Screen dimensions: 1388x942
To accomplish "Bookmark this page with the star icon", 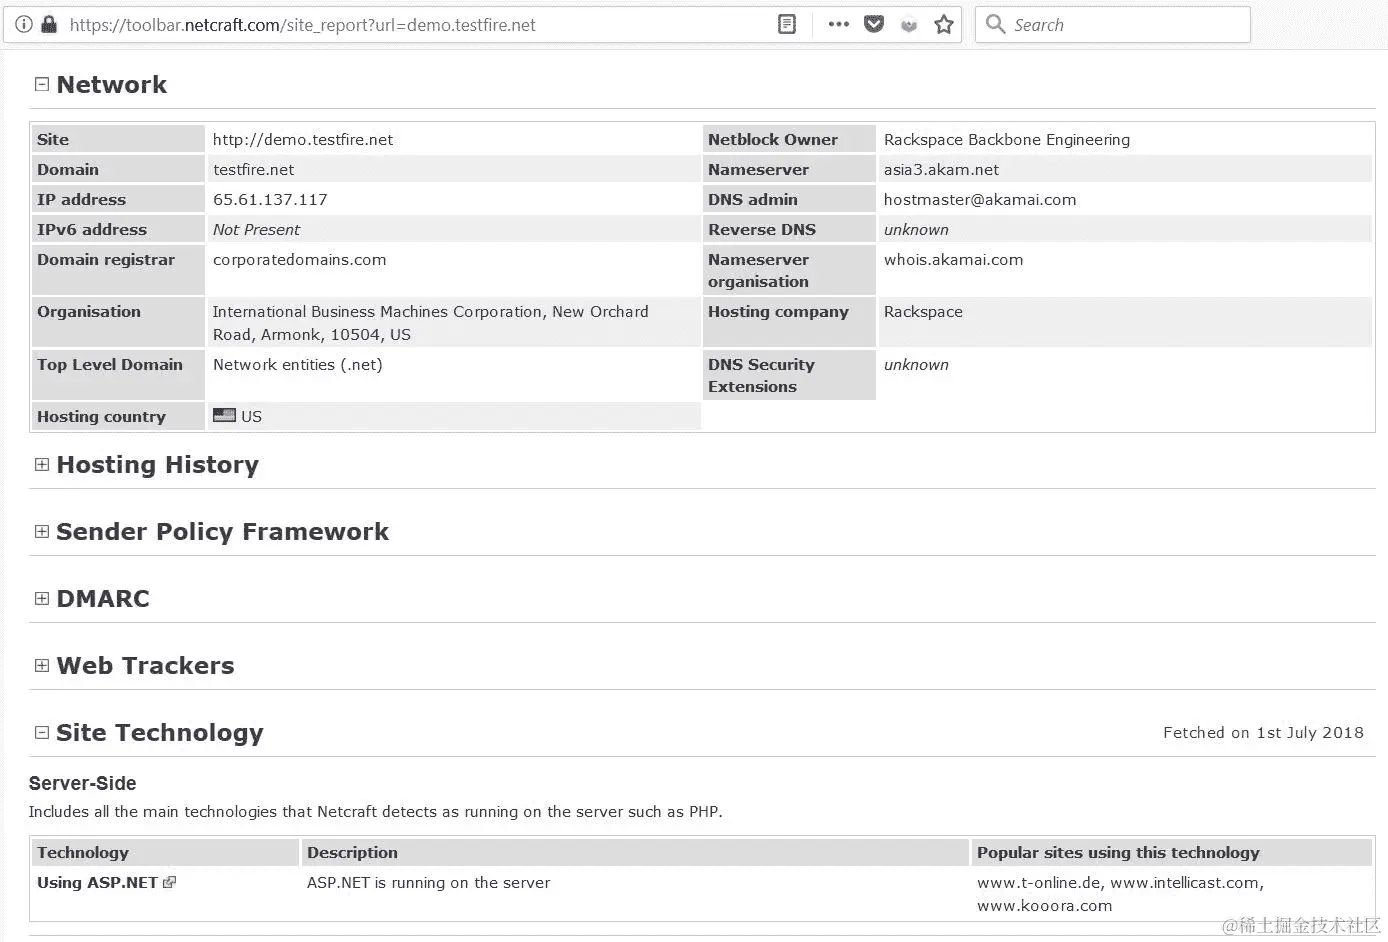I will [x=943, y=24].
